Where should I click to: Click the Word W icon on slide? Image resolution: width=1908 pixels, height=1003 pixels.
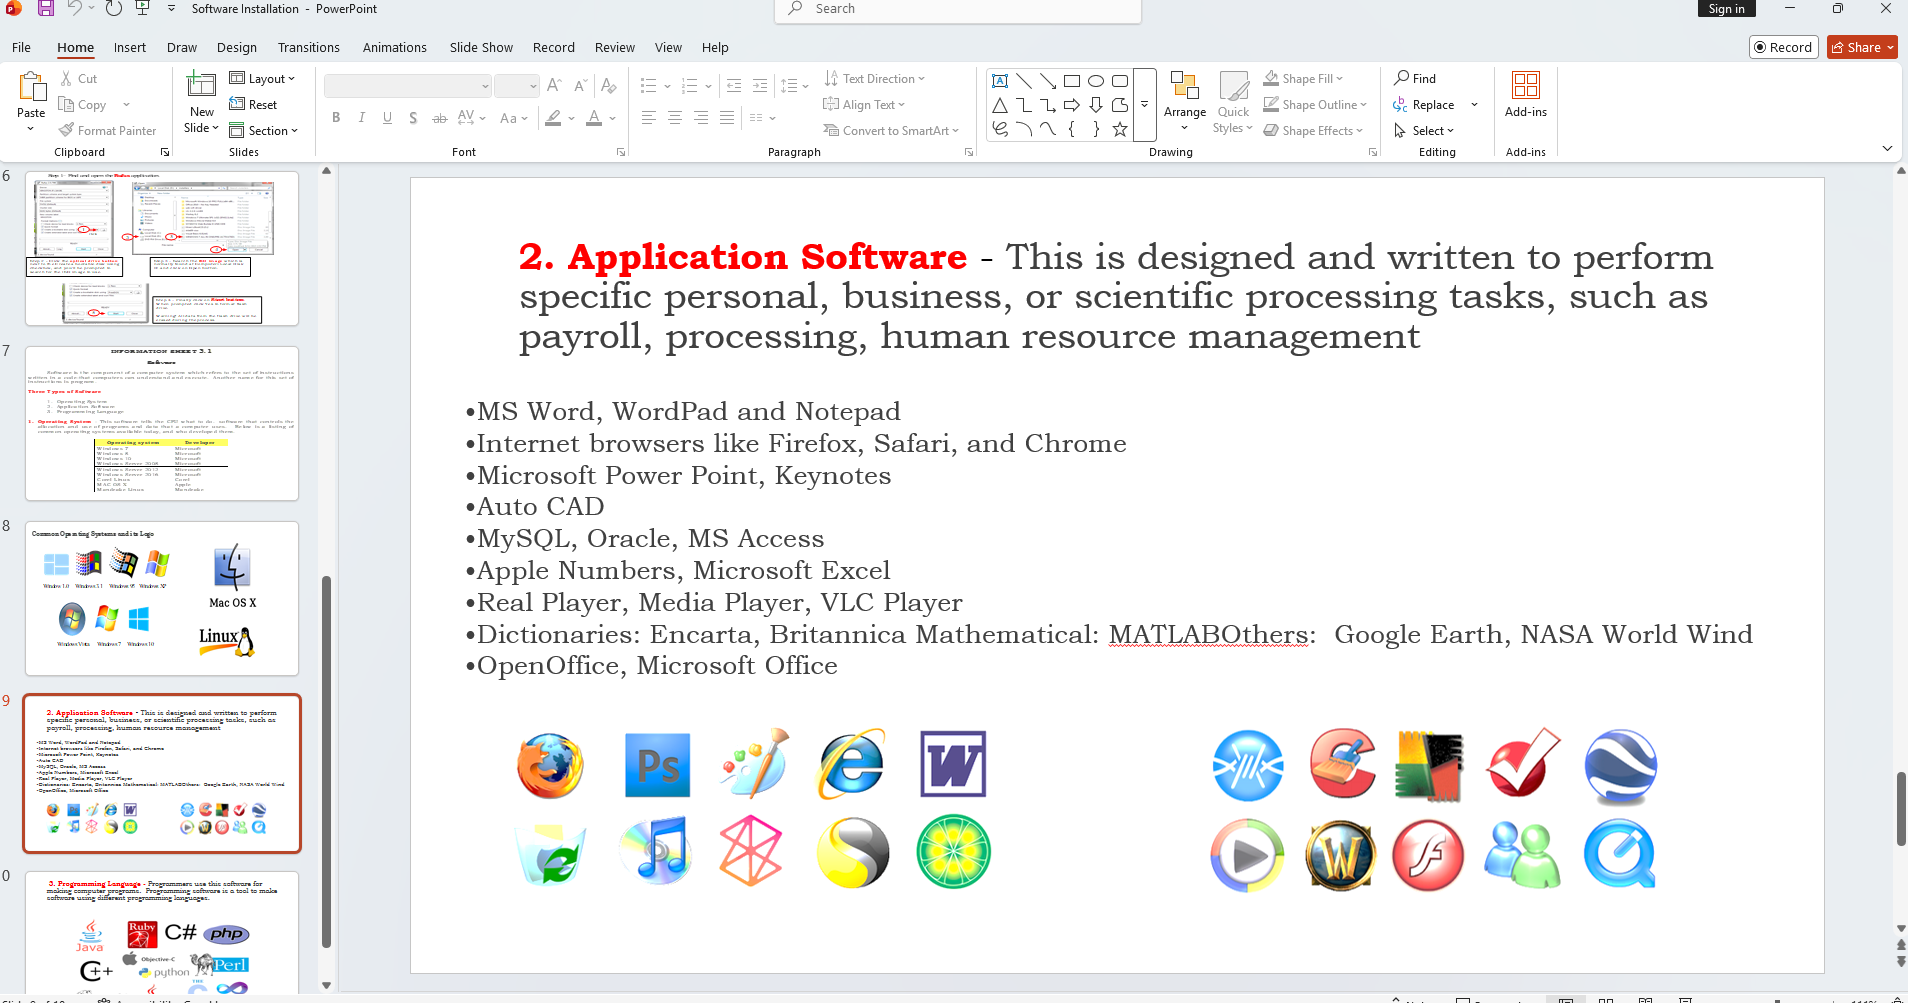(x=953, y=764)
